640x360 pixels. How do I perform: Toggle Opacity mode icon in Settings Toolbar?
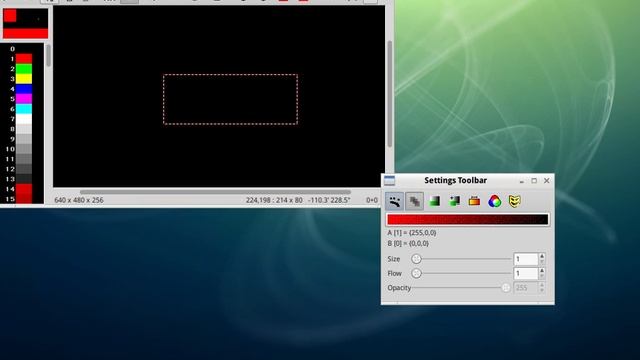click(x=414, y=201)
